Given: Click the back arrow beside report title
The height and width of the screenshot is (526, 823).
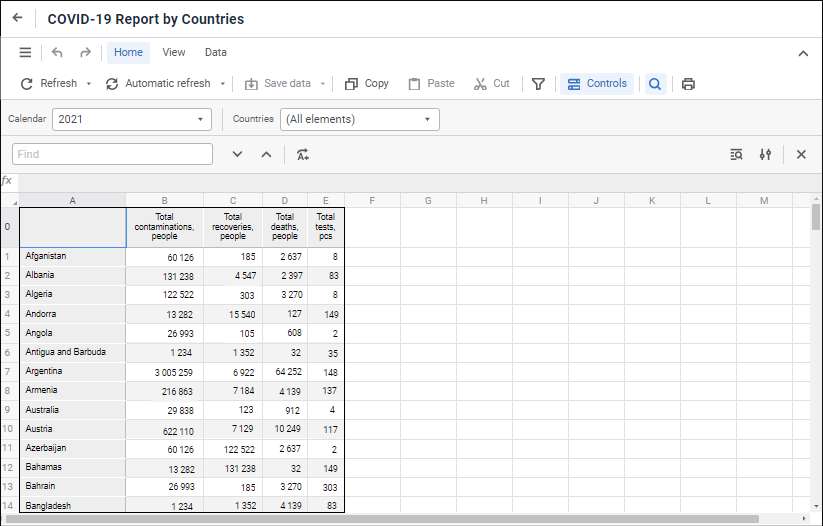Looking at the screenshot, I should tap(17, 18).
